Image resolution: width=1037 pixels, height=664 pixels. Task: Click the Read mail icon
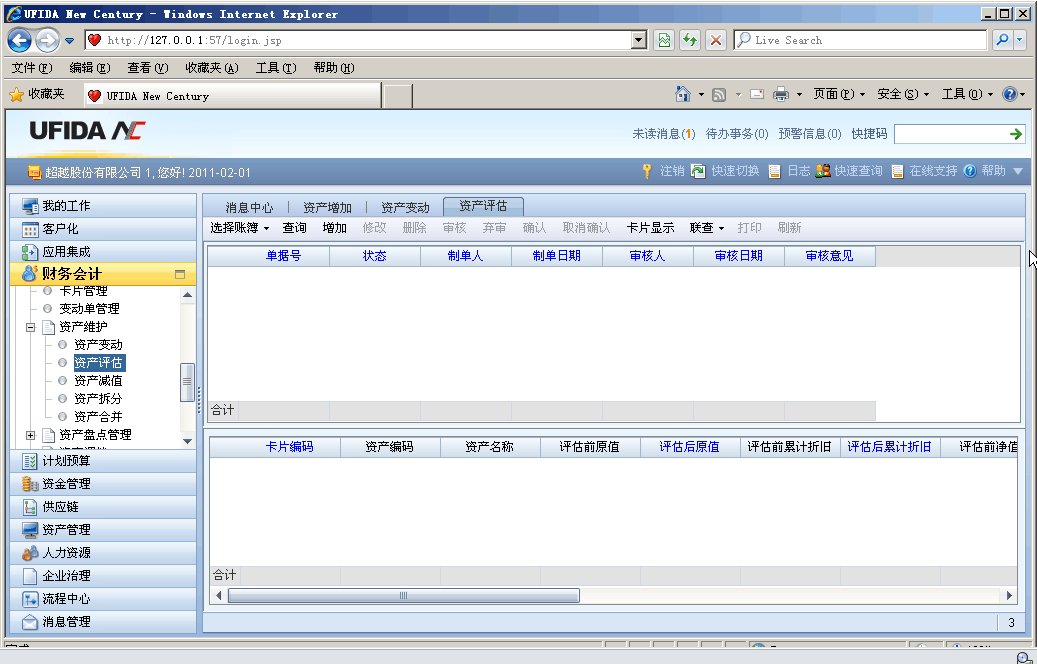(x=757, y=95)
